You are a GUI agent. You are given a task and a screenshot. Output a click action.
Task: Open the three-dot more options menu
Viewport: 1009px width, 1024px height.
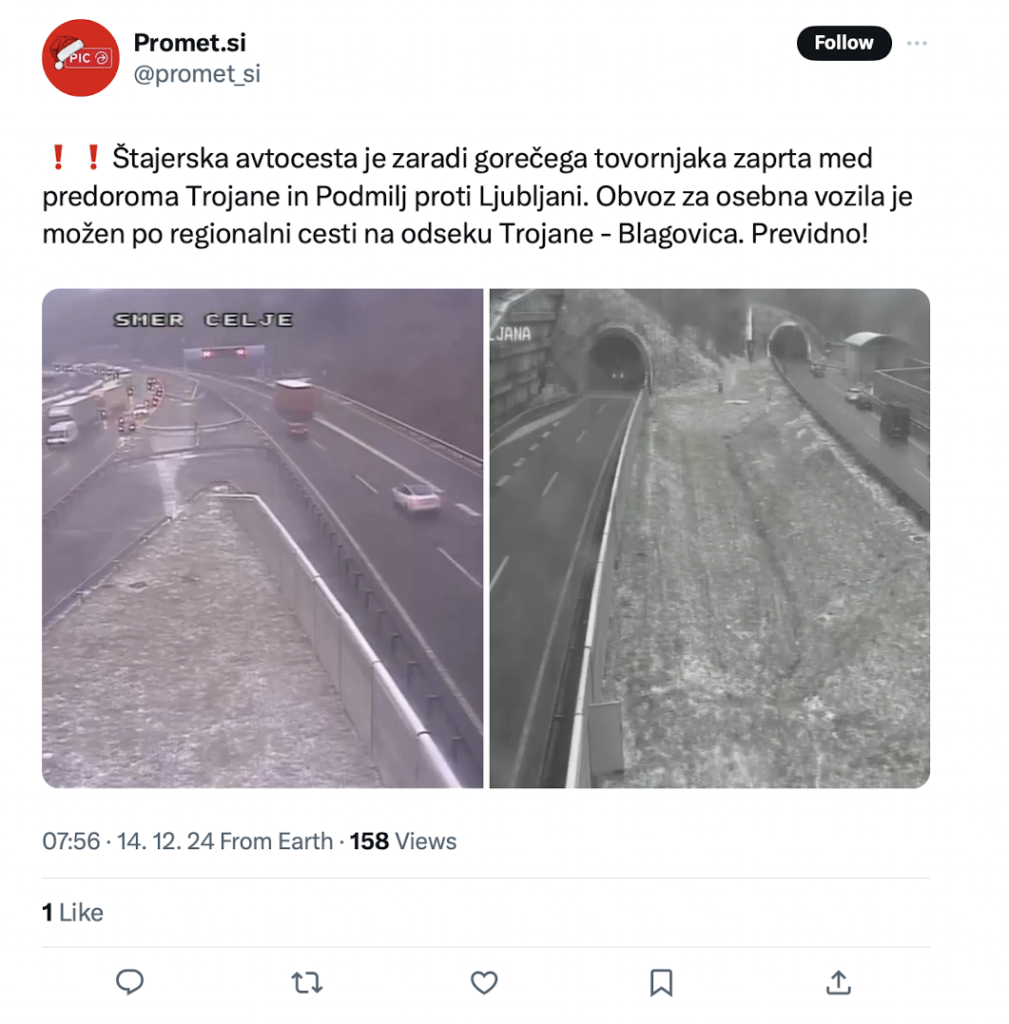(916, 43)
